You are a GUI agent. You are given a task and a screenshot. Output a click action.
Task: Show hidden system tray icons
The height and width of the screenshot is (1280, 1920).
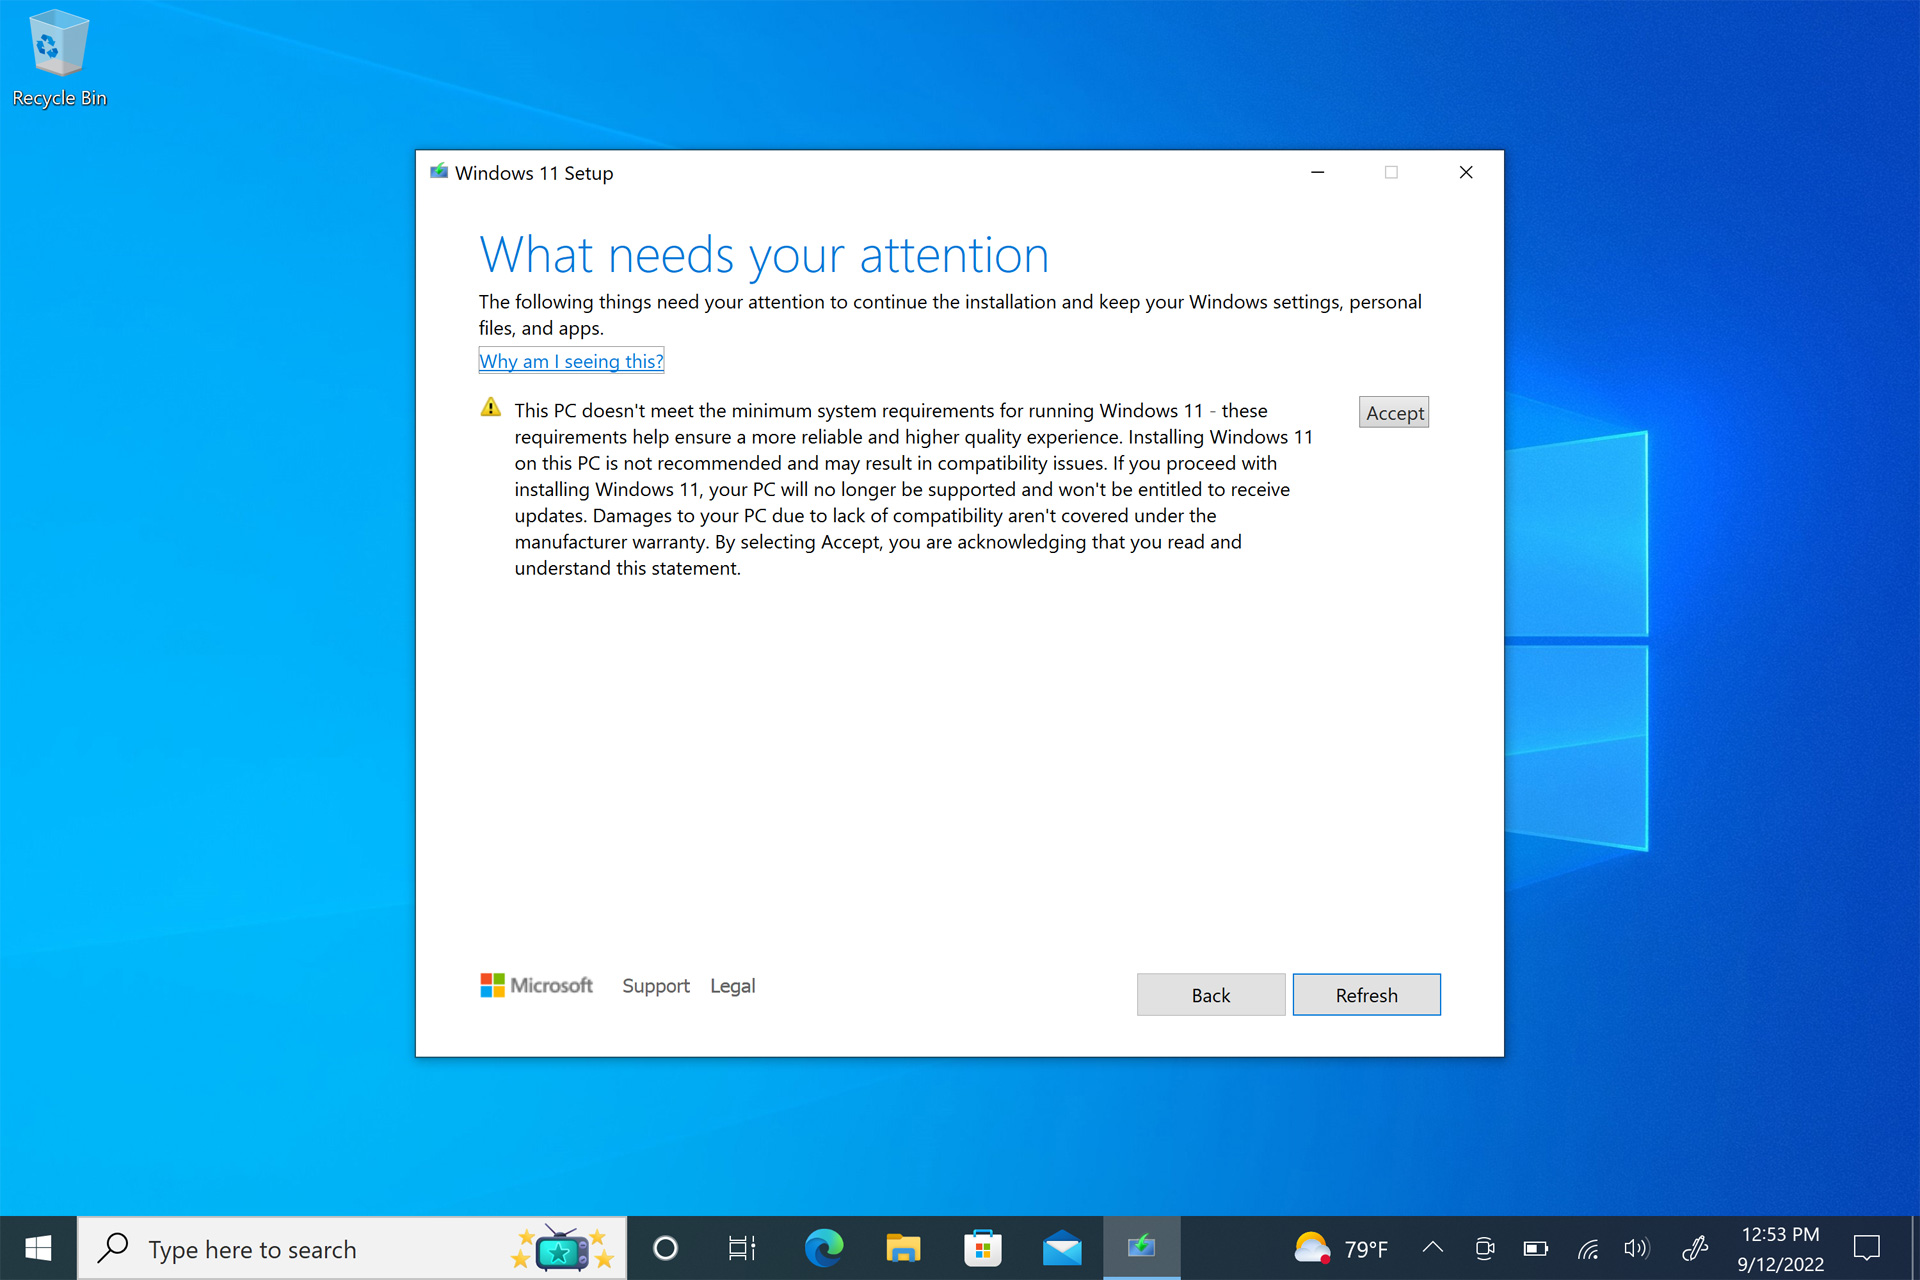(1432, 1248)
